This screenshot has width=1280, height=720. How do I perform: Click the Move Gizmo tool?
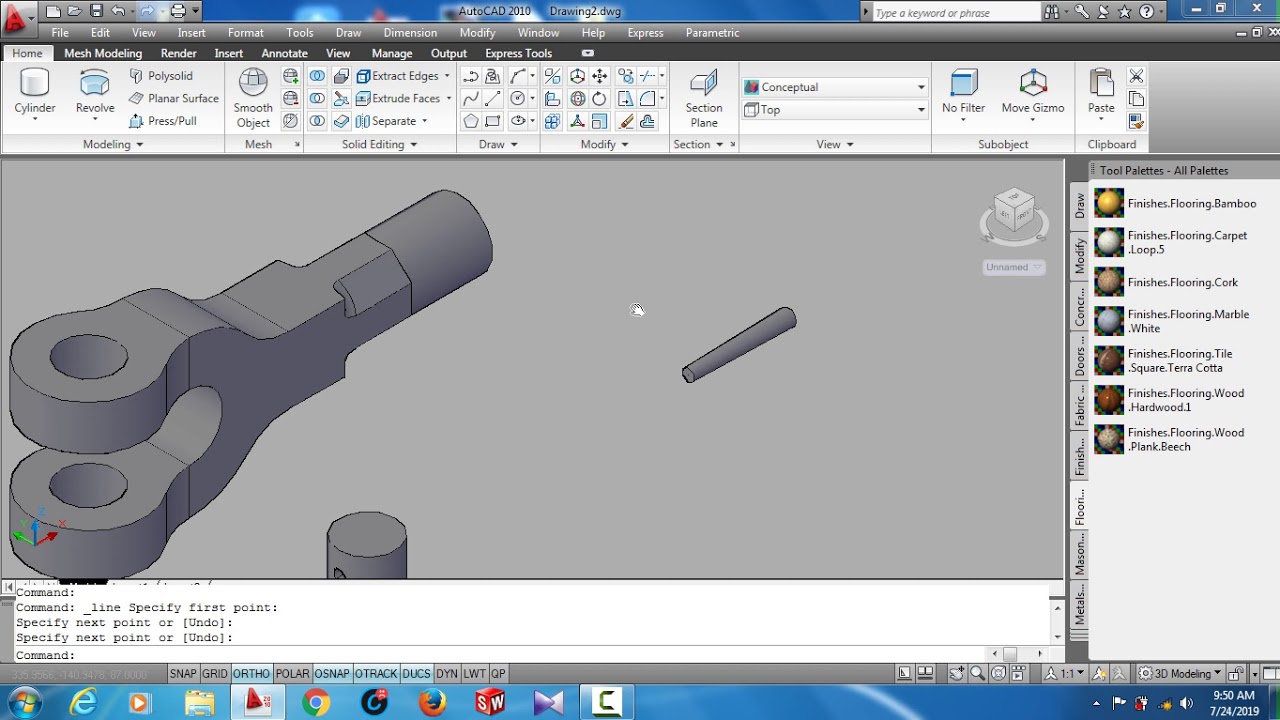[x=1033, y=95]
